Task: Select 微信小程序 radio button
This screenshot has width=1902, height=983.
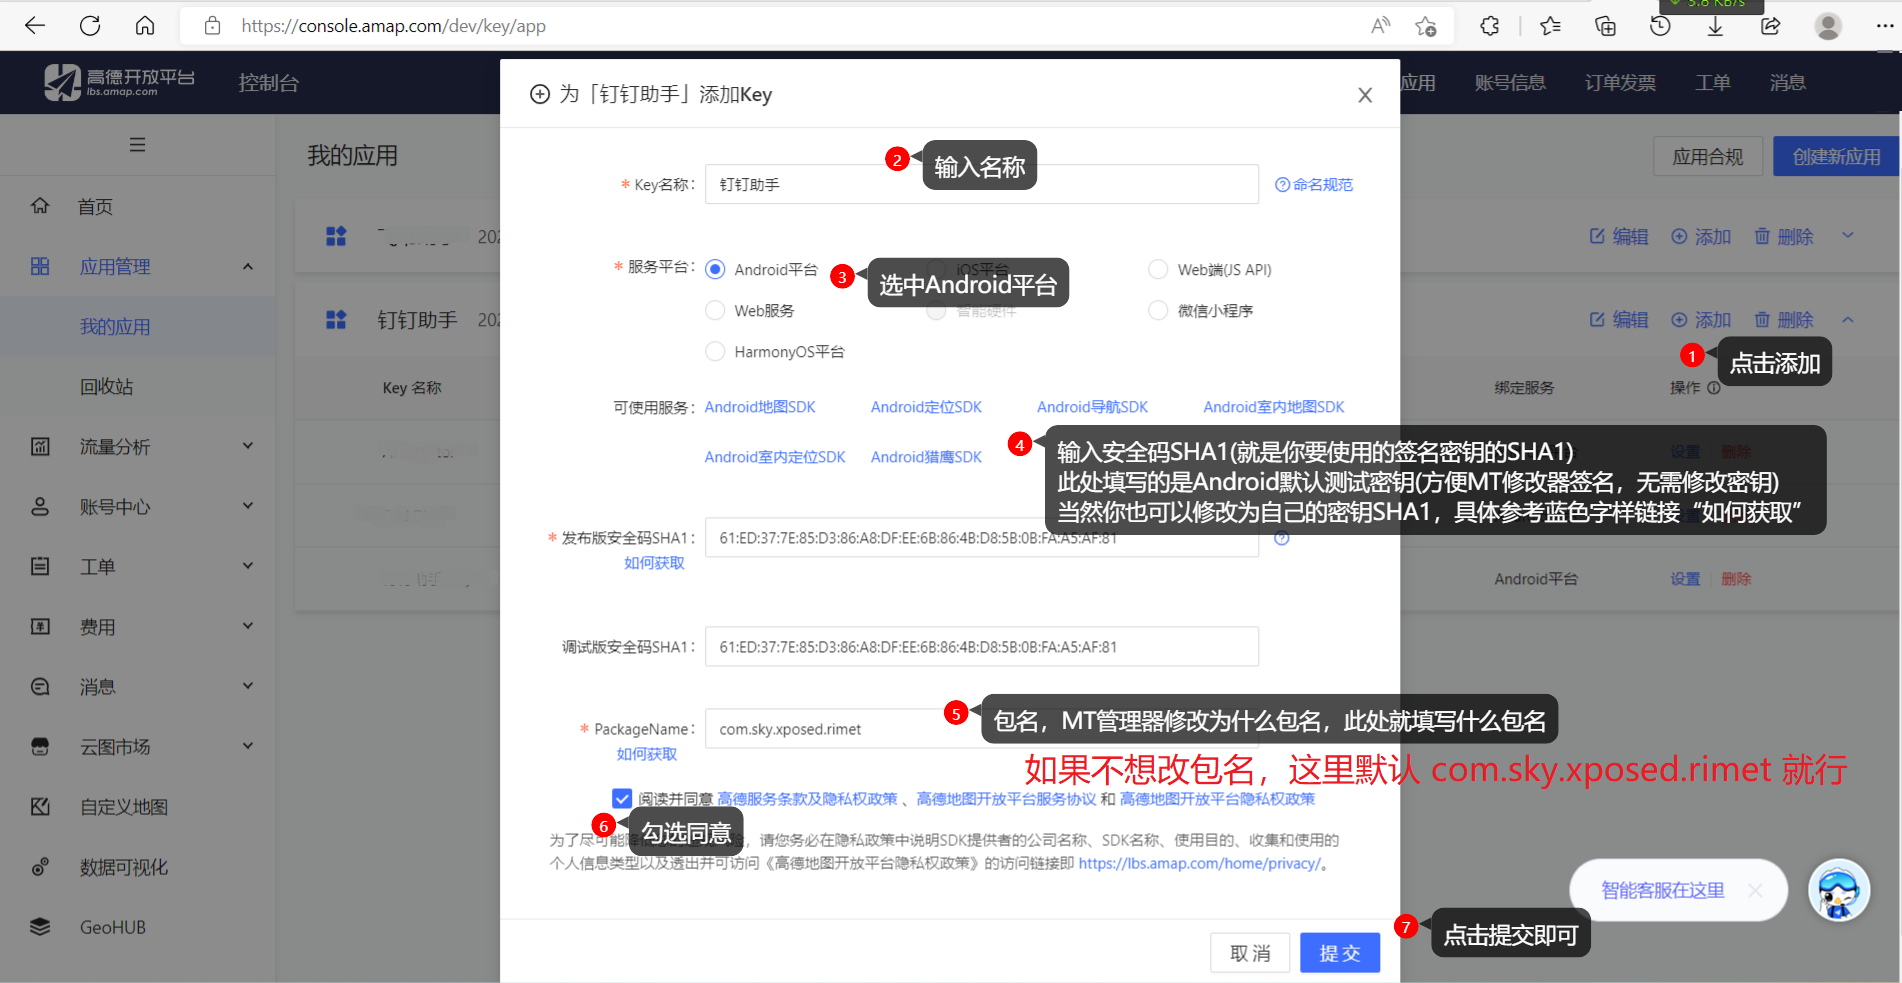Action: 1158,310
